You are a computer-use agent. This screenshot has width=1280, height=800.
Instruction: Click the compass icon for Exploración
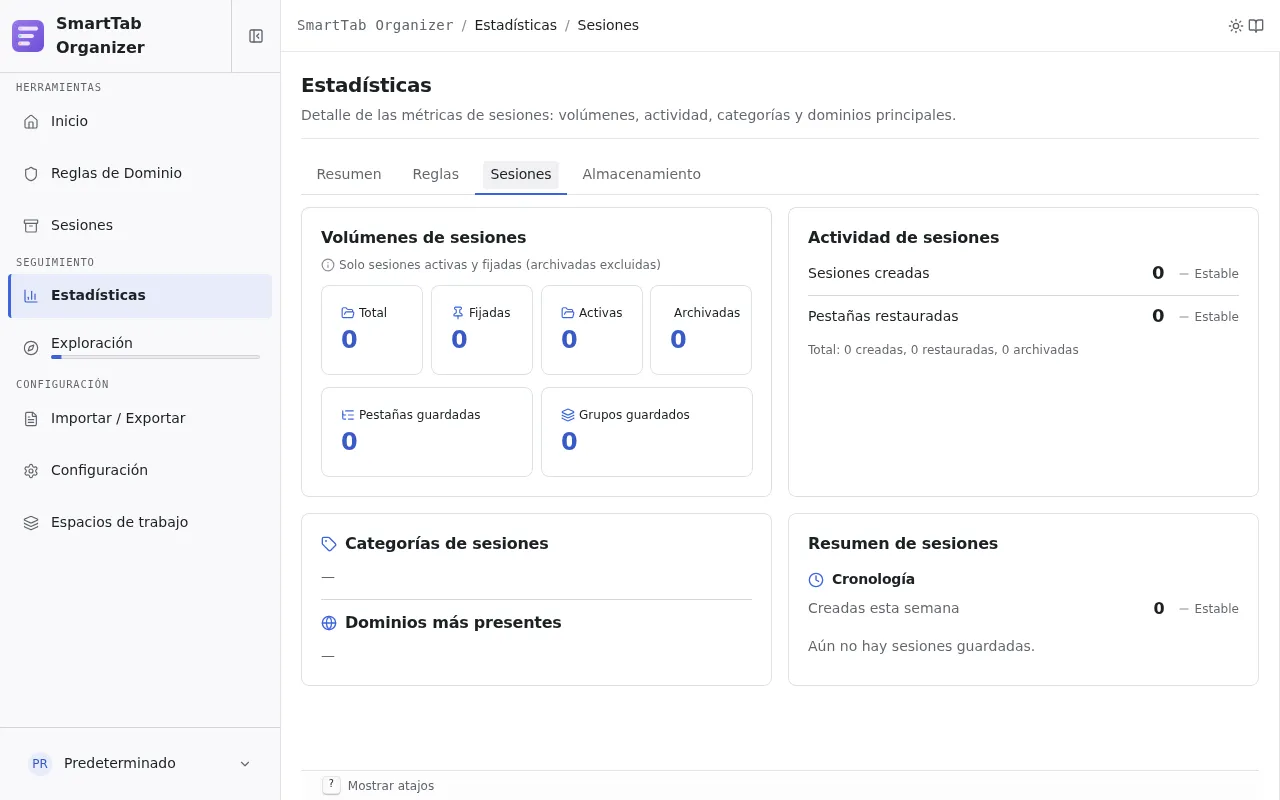[31, 347]
